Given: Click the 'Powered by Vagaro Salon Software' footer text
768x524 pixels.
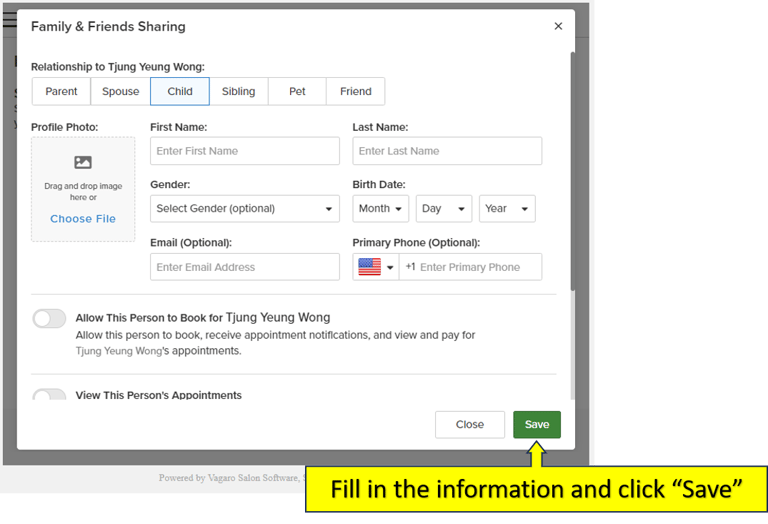Looking at the screenshot, I should [x=229, y=478].
